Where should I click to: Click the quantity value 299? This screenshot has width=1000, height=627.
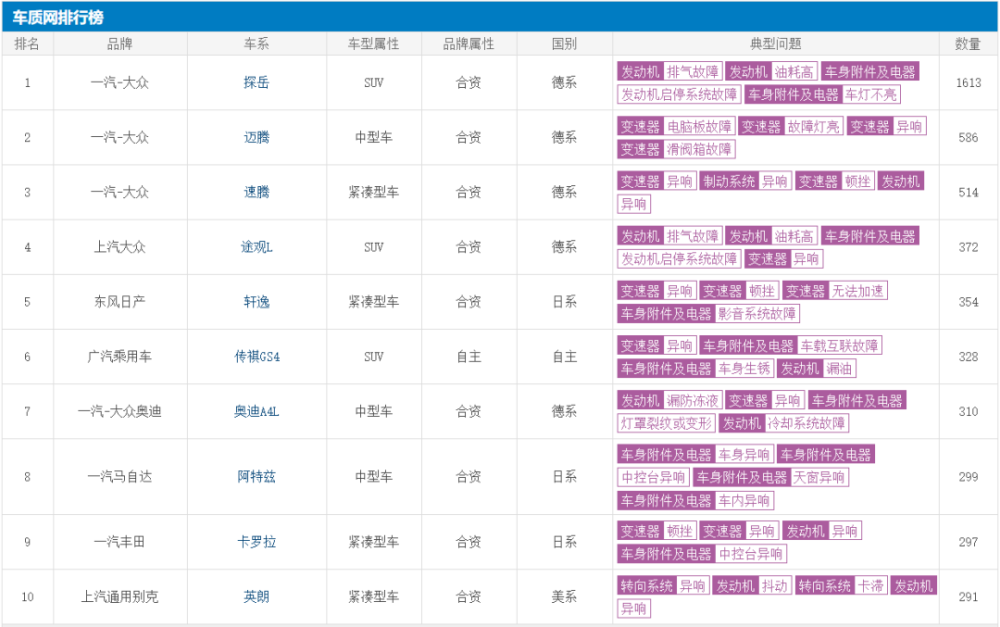tap(968, 476)
